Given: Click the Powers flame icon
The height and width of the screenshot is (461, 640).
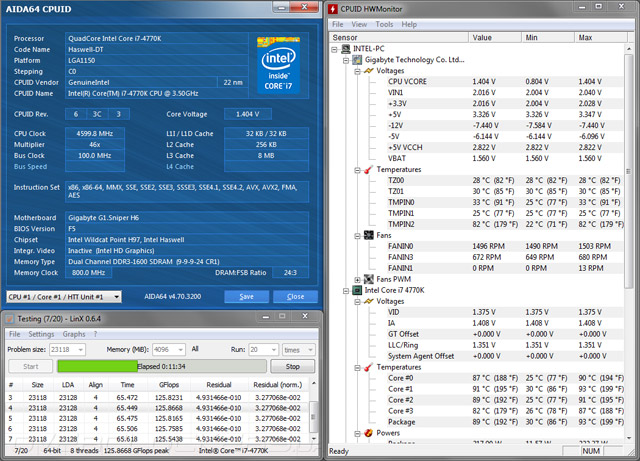Looking at the screenshot, I should tap(369, 433).
